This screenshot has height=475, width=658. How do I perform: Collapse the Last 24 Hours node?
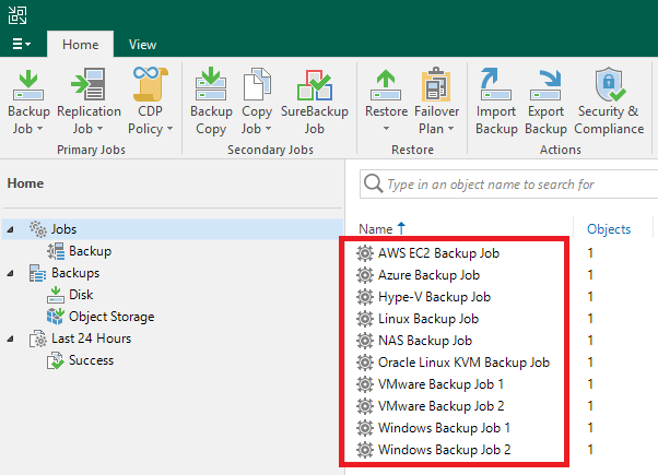(10, 339)
